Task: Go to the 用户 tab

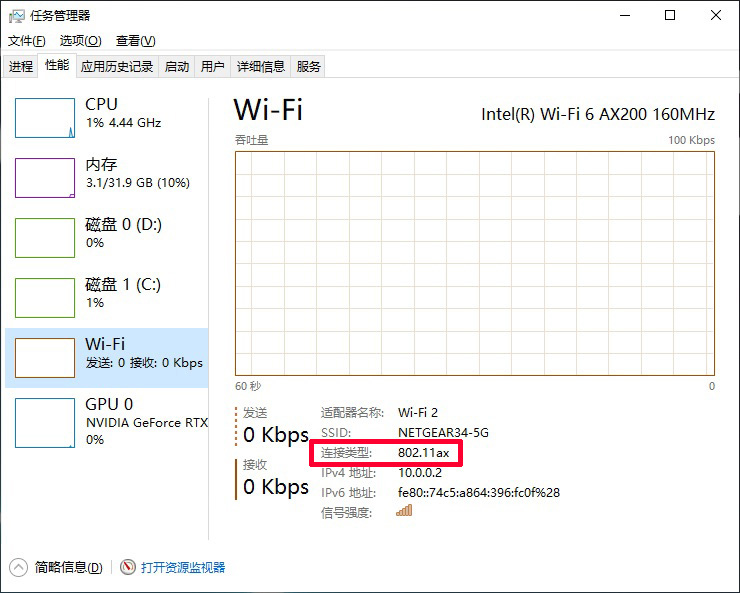Action: pyautogui.click(x=212, y=66)
